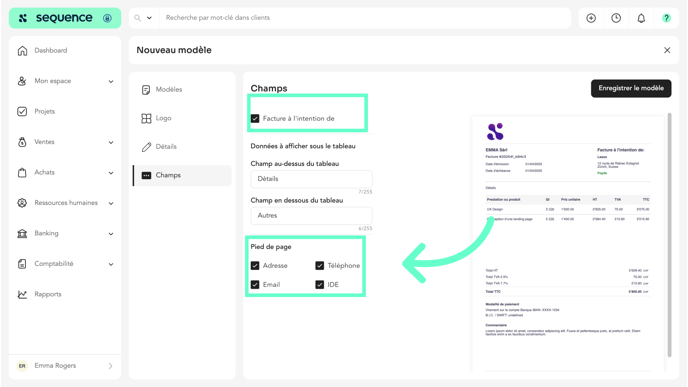688x387 pixels.
Task: Click the Banking label in sidebar
Action: click(x=46, y=233)
